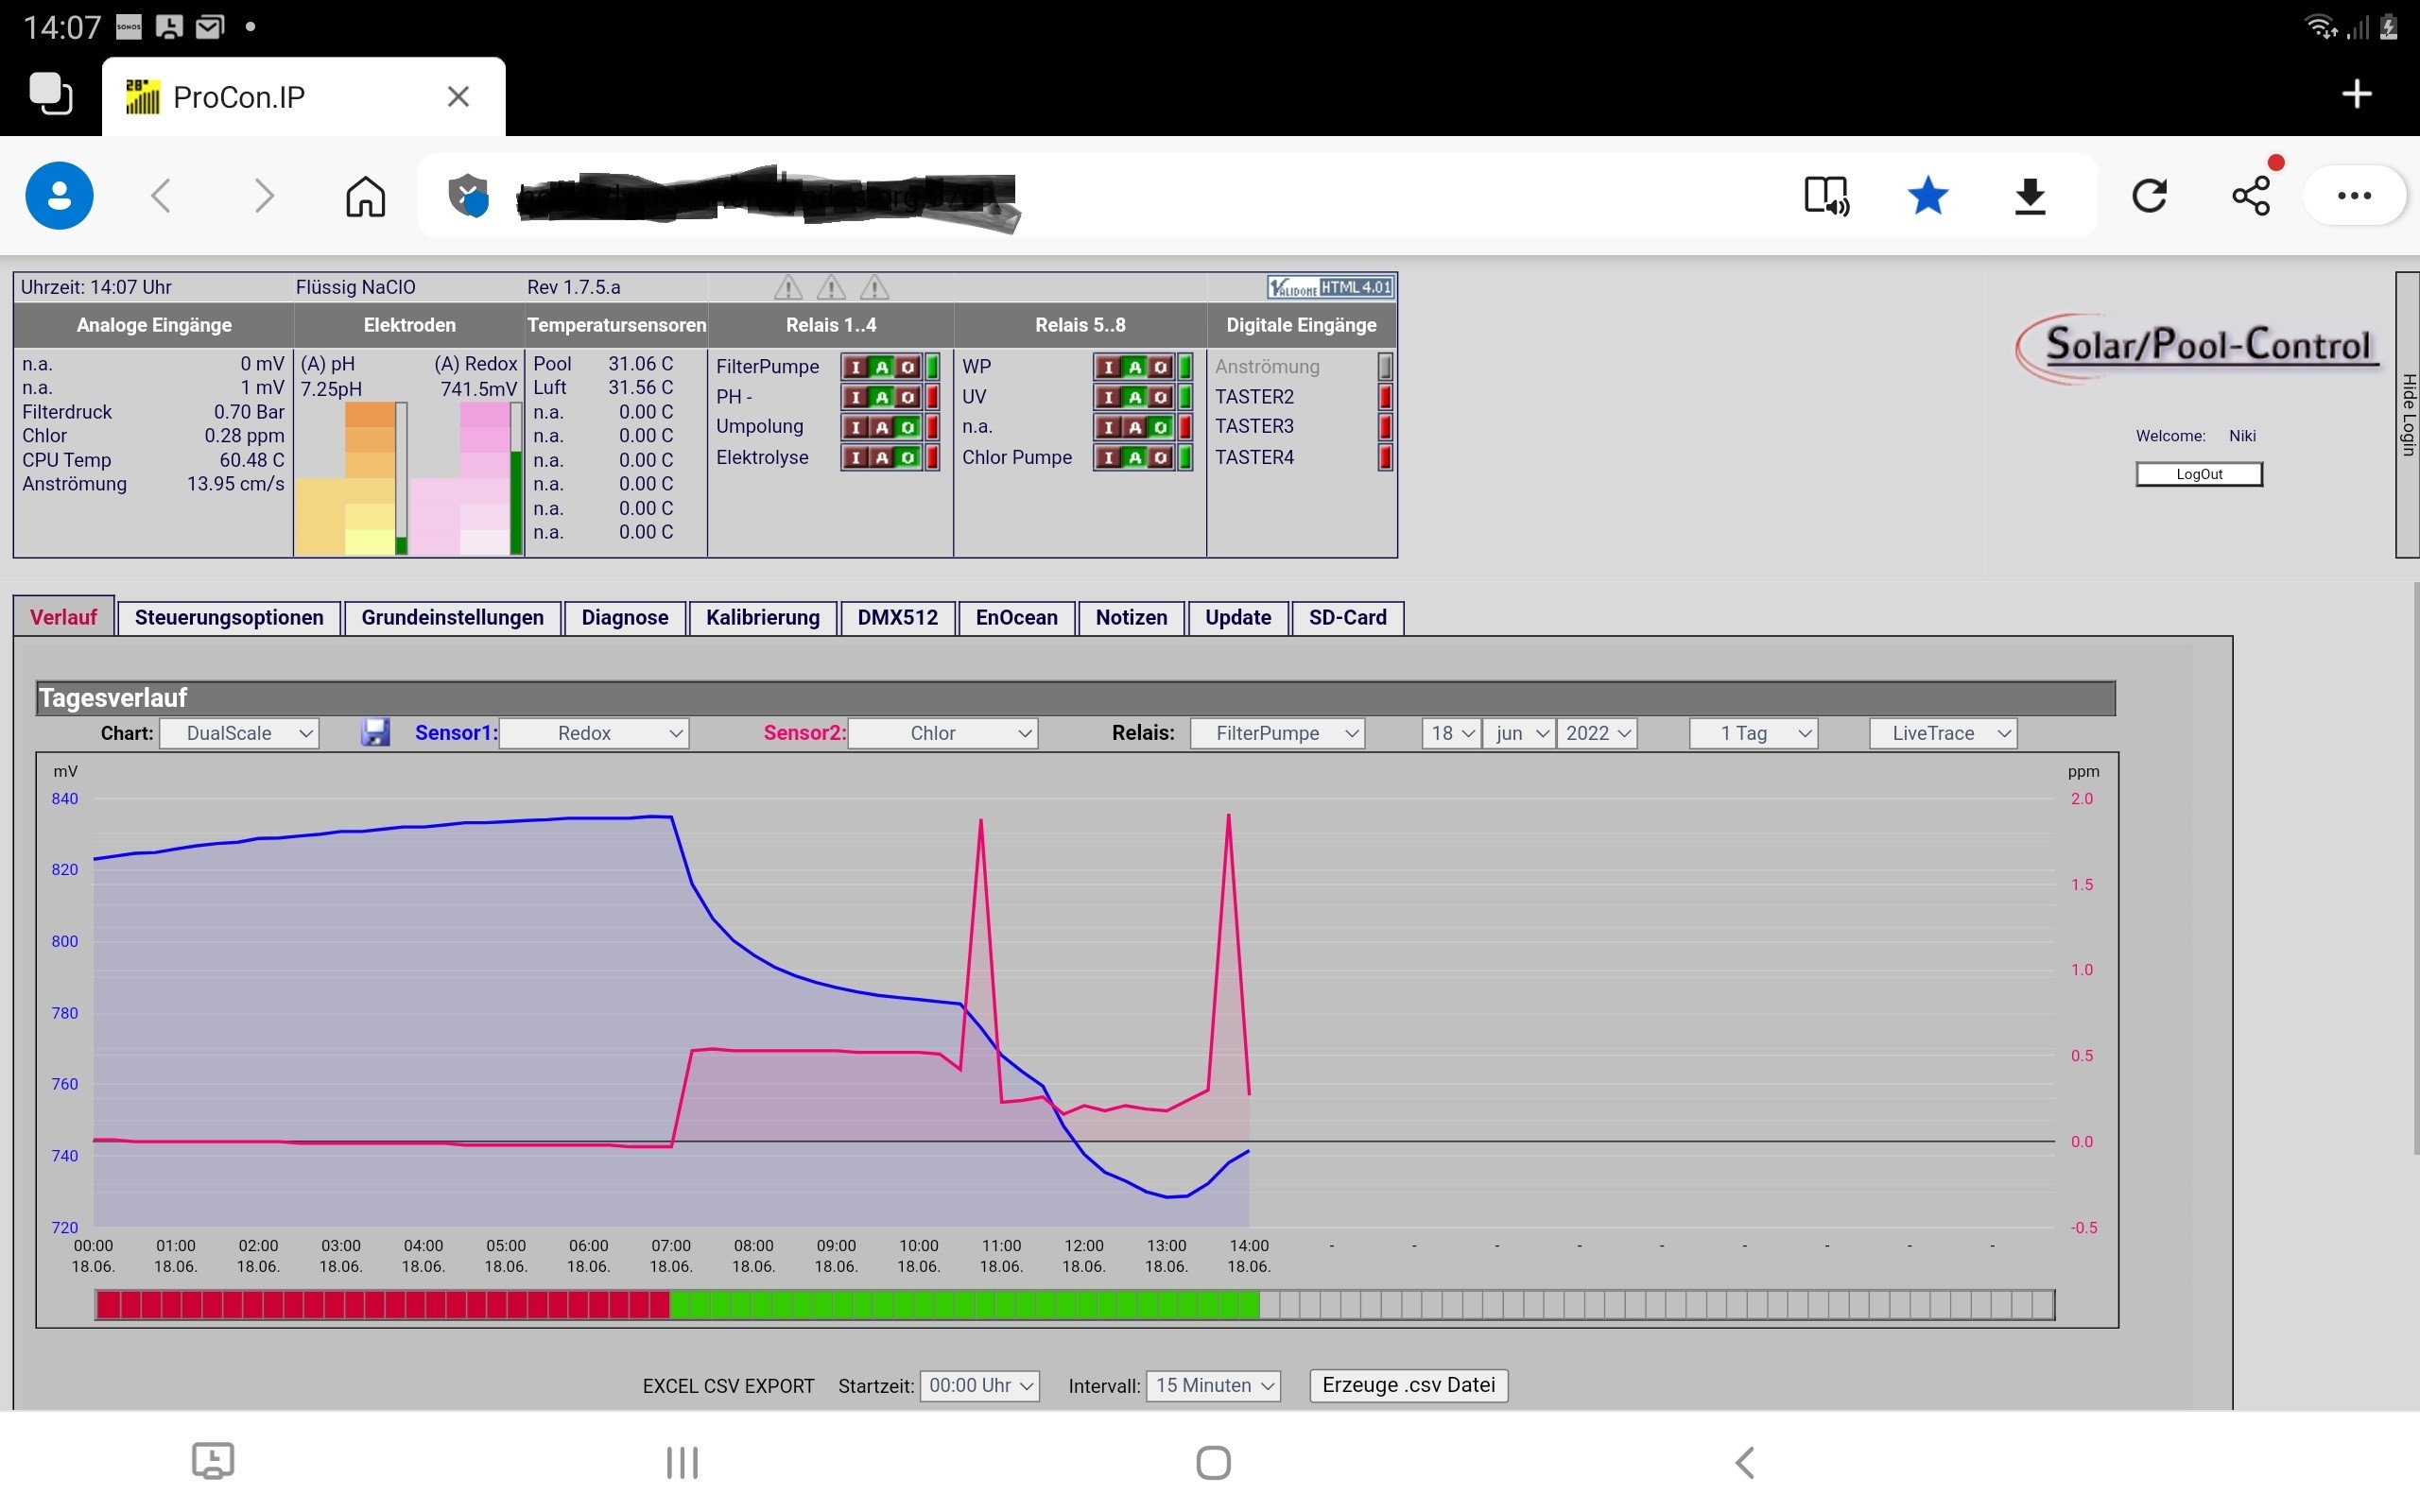The image size is (2420, 1512).
Task: Set n.a. relay in Relais 5..8 to Auto (A)
Action: 1134,427
